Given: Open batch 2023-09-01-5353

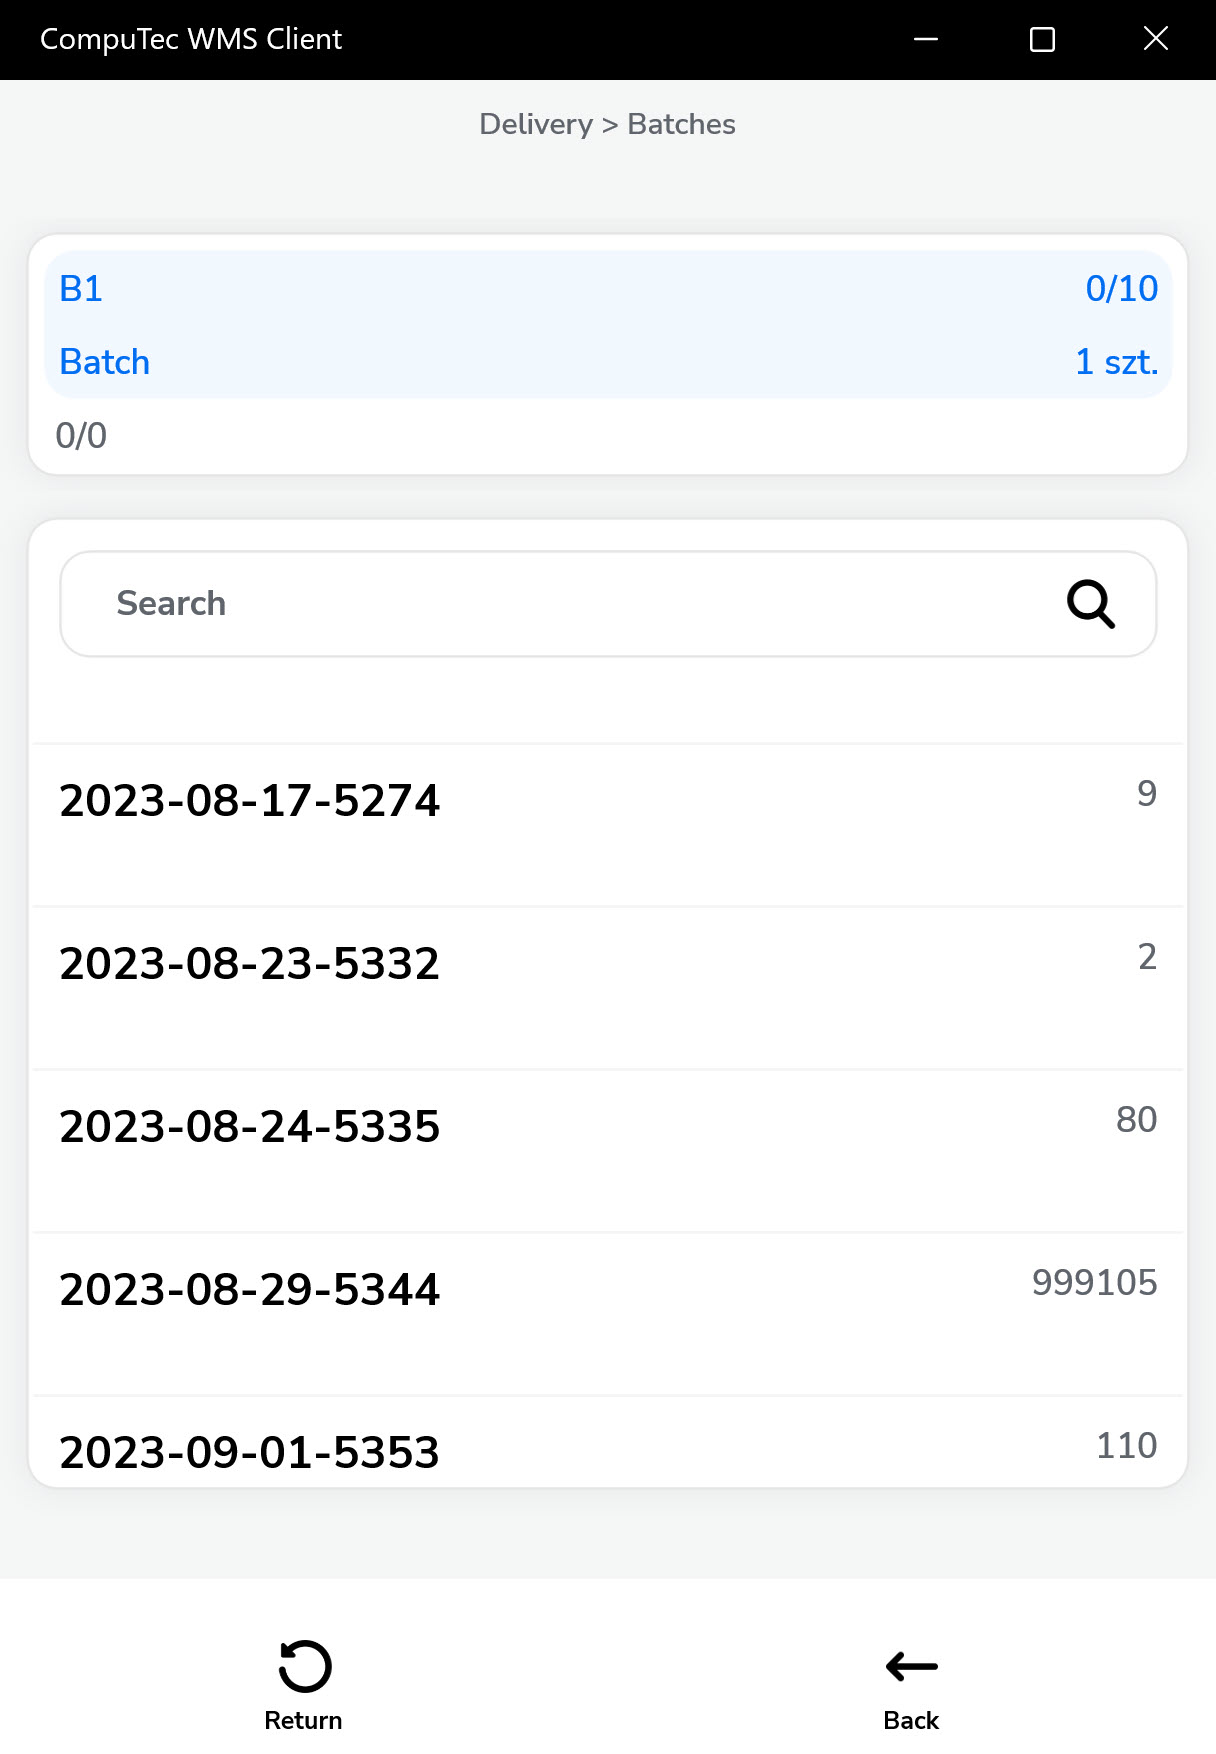Looking at the screenshot, I should tap(250, 1451).
